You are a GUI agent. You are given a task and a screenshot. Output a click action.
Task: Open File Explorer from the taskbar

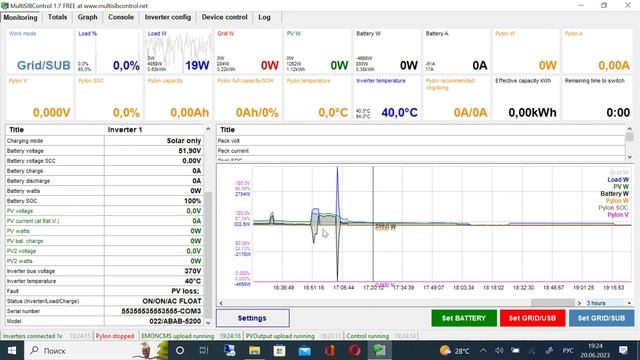click(x=254, y=351)
